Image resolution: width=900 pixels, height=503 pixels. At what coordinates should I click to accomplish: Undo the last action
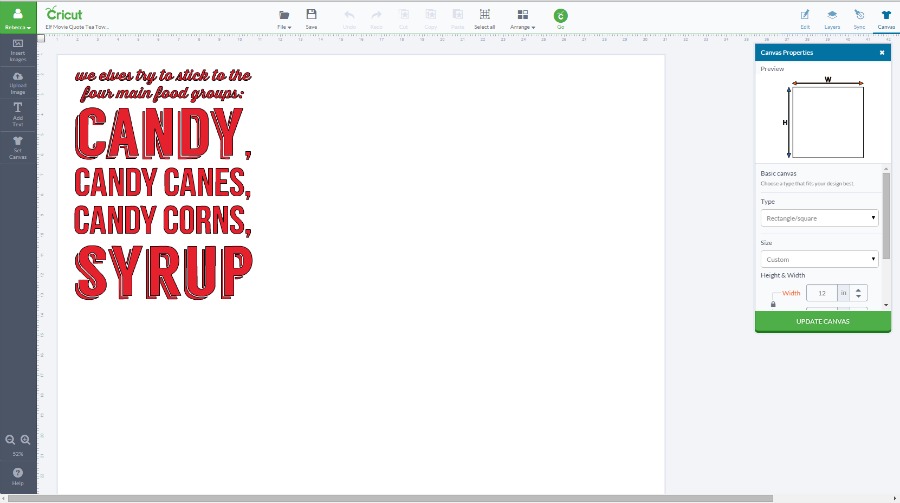pyautogui.click(x=349, y=19)
